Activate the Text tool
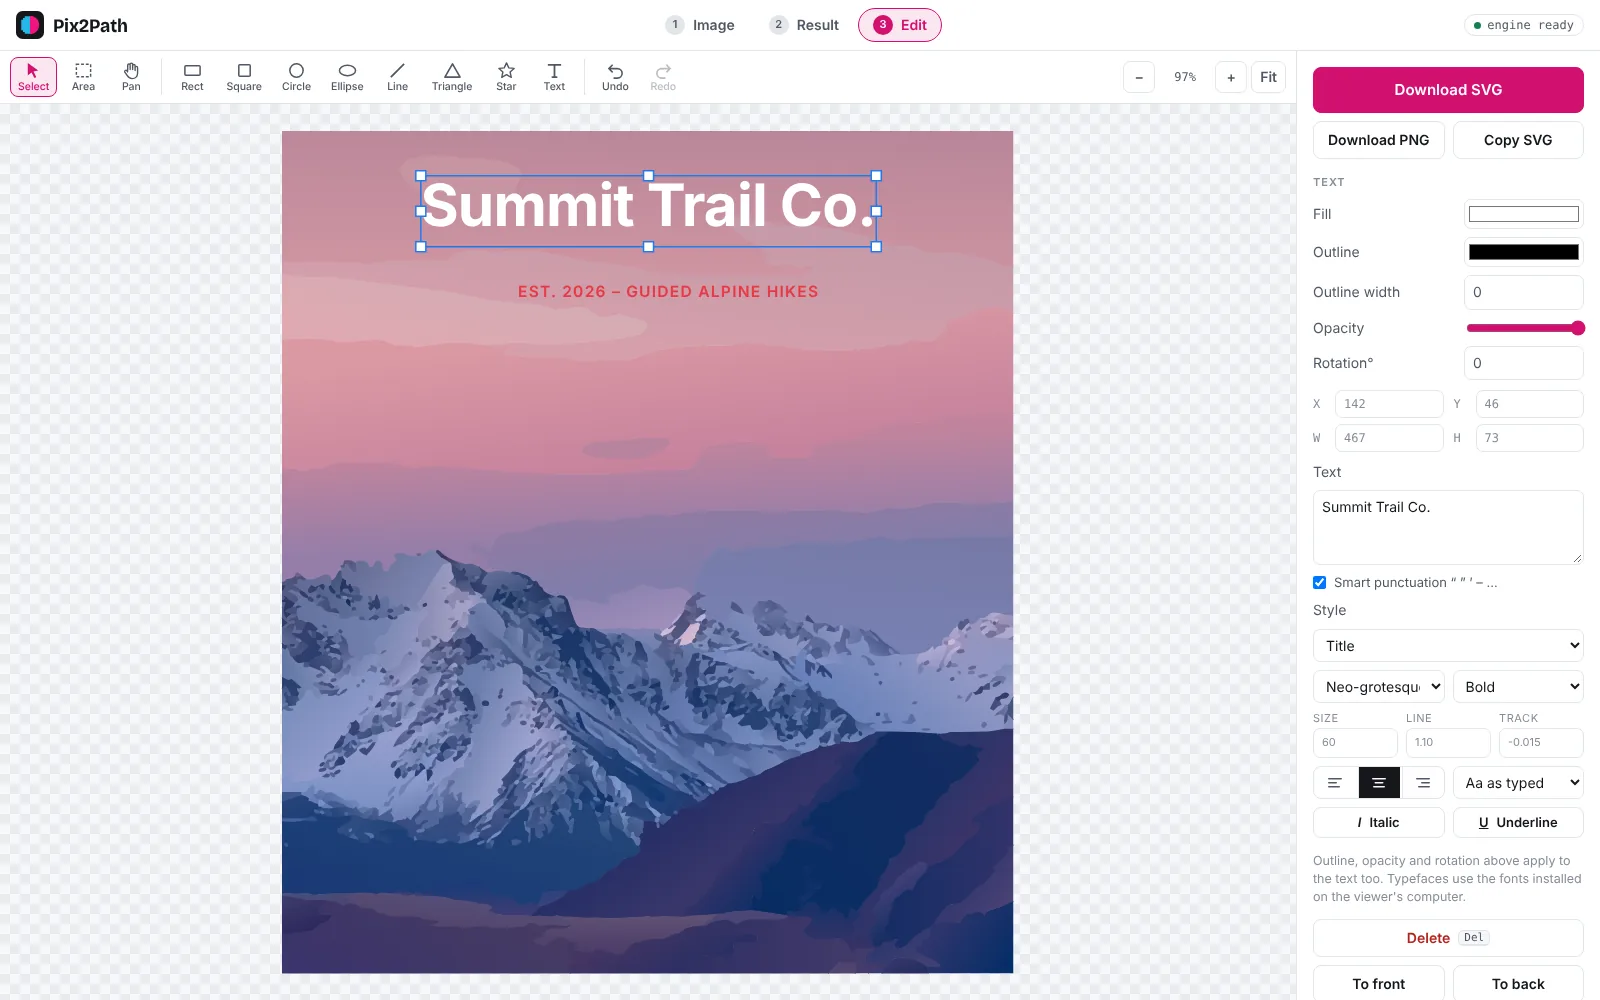Image resolution: width=1600 pixels, height=1000 pixels. click(554, 77)
